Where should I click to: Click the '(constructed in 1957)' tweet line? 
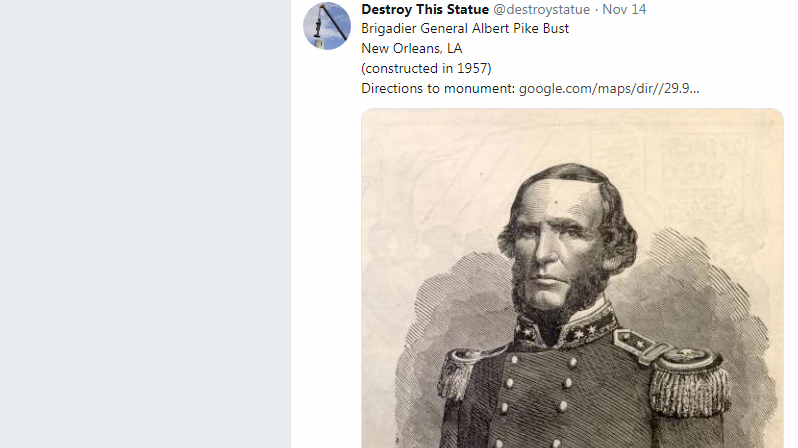426,68
